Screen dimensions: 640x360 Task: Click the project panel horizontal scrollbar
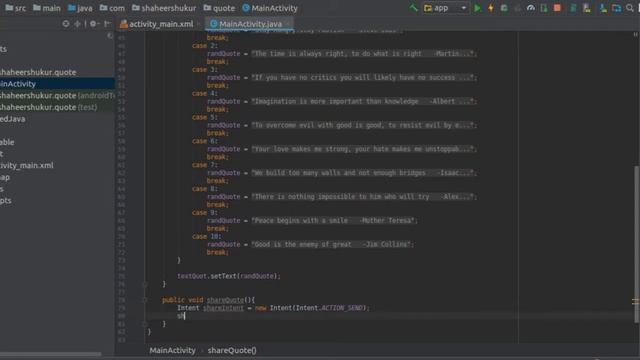[x=51, y=354]
